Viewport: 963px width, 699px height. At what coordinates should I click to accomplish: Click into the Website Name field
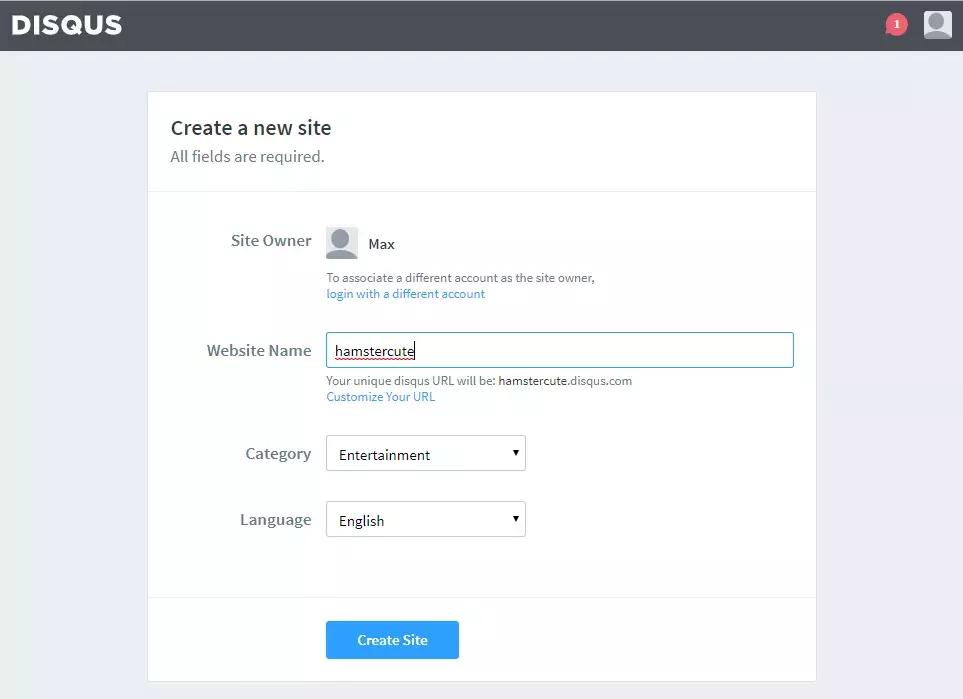tap(559, 350)
